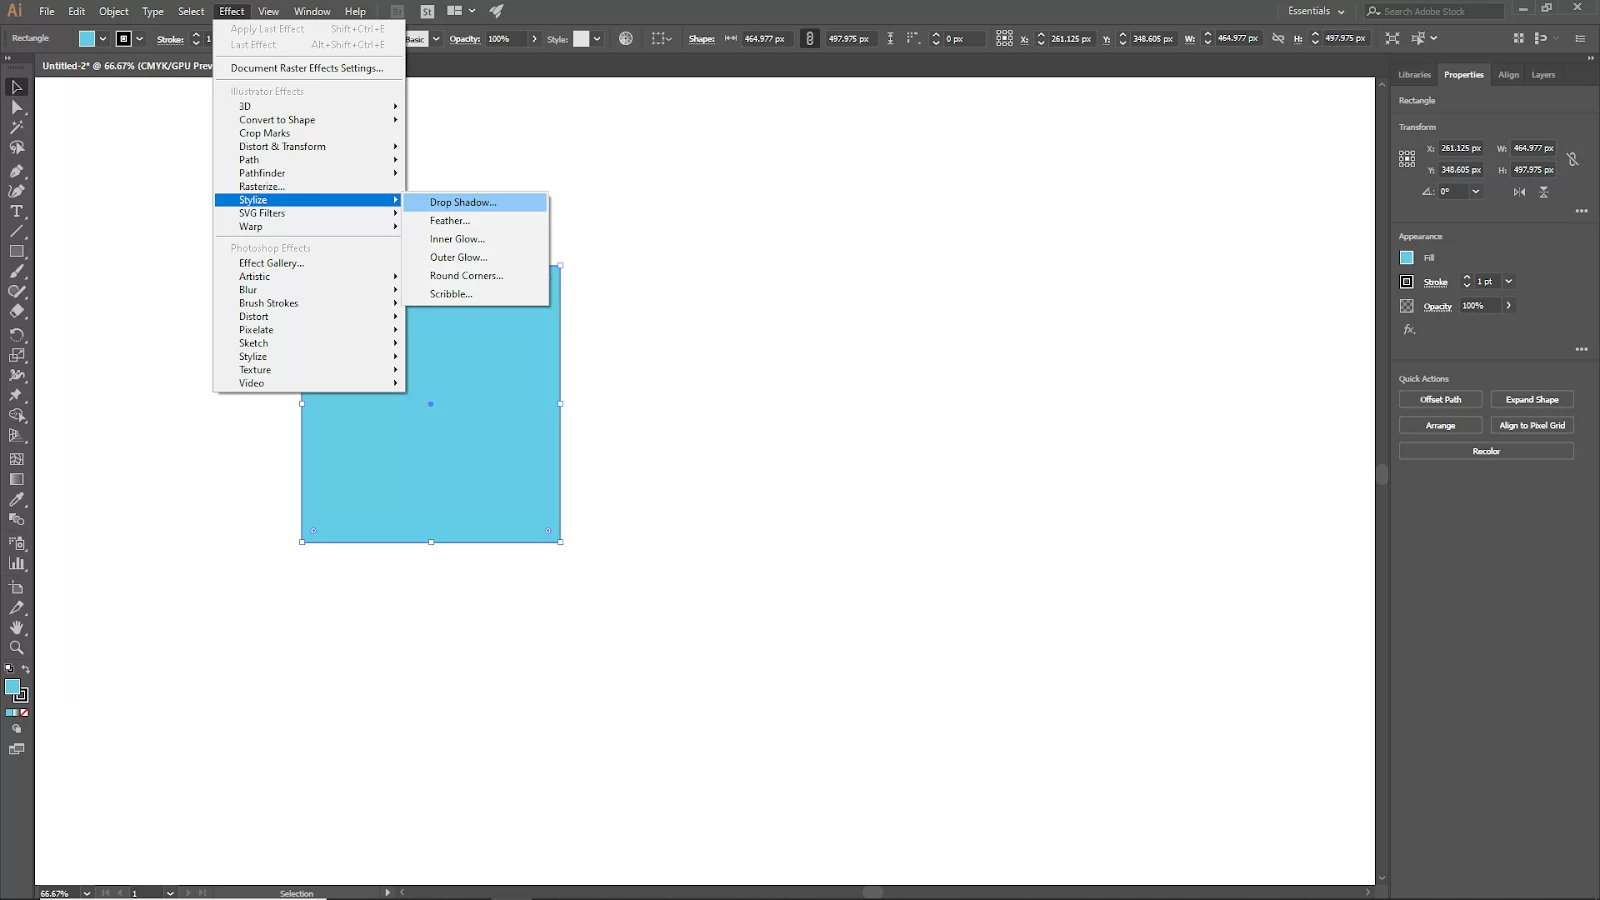
Task: Set the None color mode in toolbar
Action: click(x=24, y=713)
